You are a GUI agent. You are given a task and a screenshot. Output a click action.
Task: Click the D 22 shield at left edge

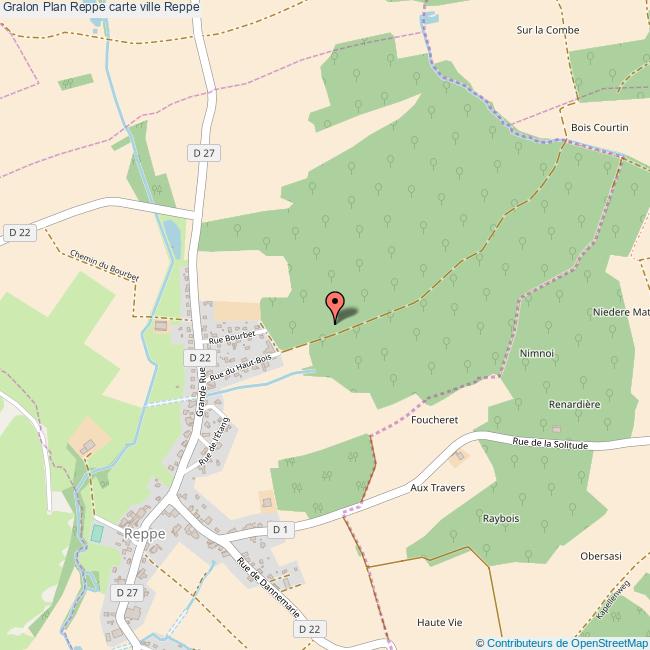tap(19, 232)
